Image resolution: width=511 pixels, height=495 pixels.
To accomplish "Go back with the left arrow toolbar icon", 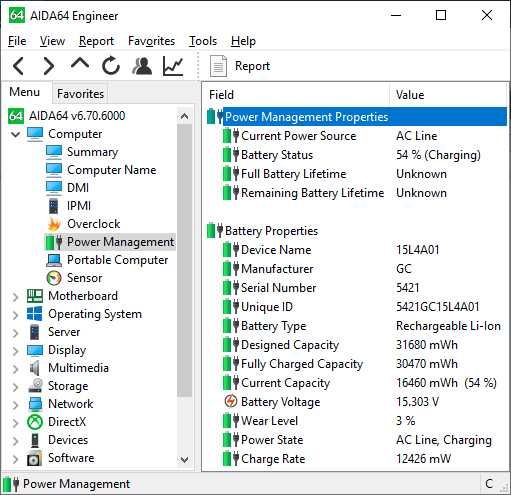I will pos(18,66).
